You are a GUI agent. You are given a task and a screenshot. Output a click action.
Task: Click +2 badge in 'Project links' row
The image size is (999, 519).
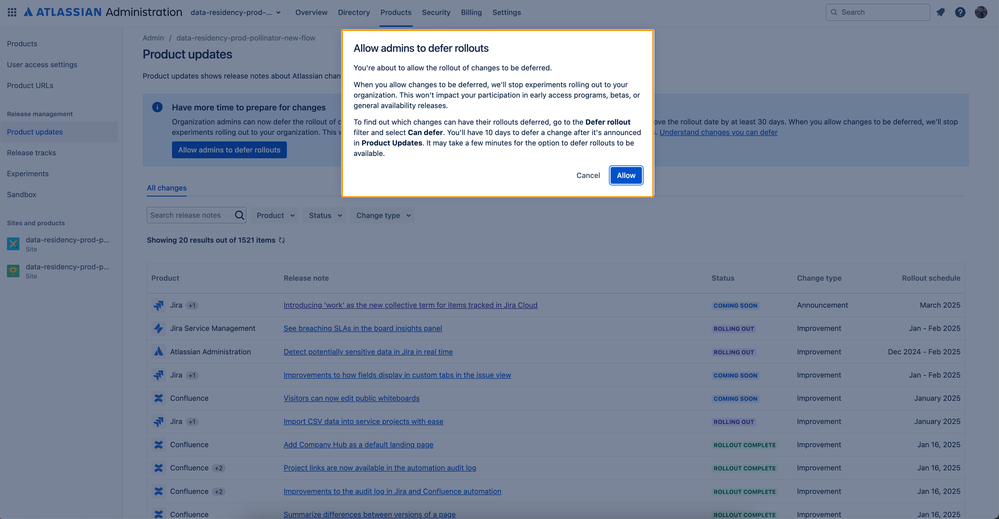(x=219, y=468)
